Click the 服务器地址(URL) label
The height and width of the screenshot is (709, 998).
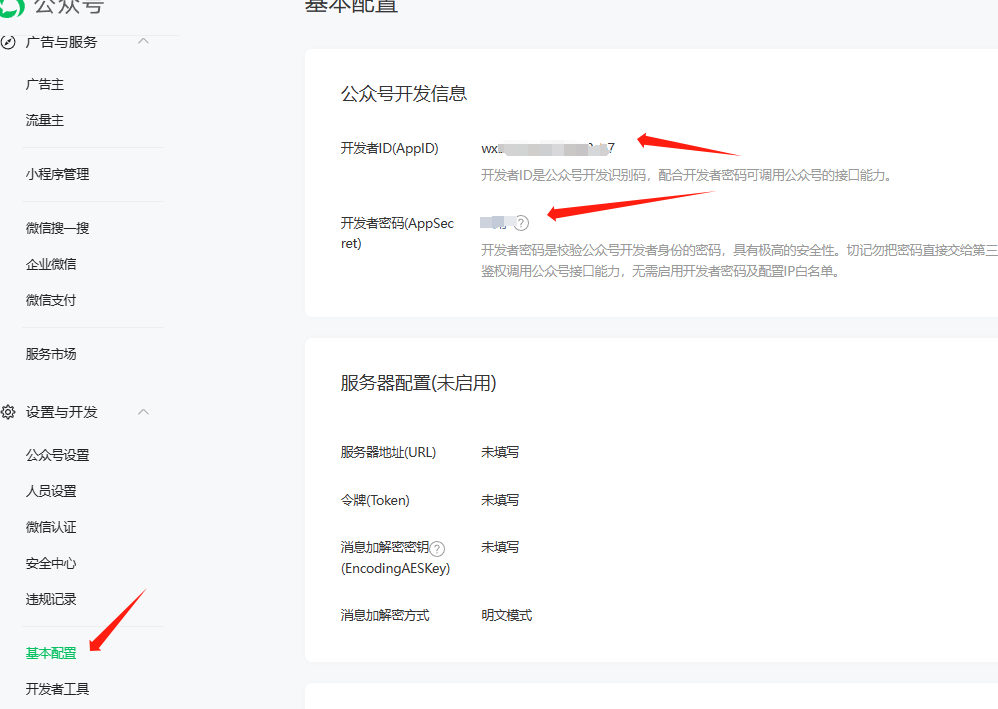(x=388, y=452)
